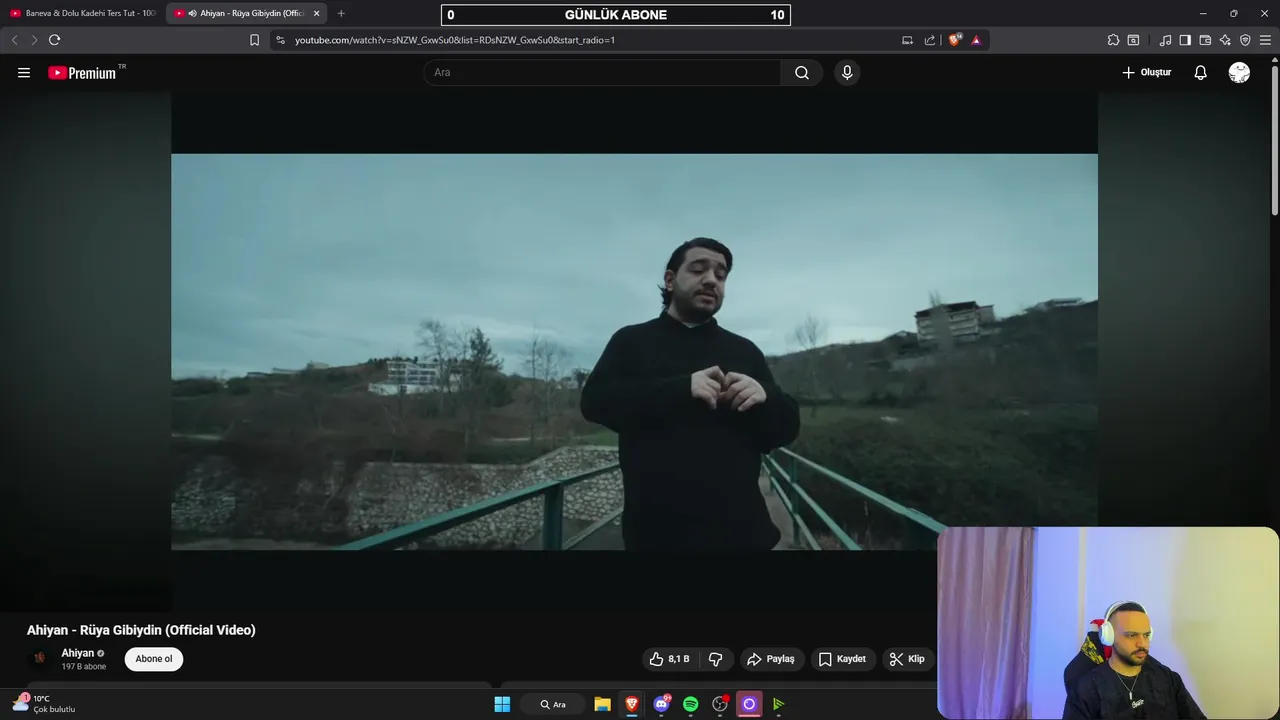Click the page vertical scrollbar thumb

[1275, 138]
